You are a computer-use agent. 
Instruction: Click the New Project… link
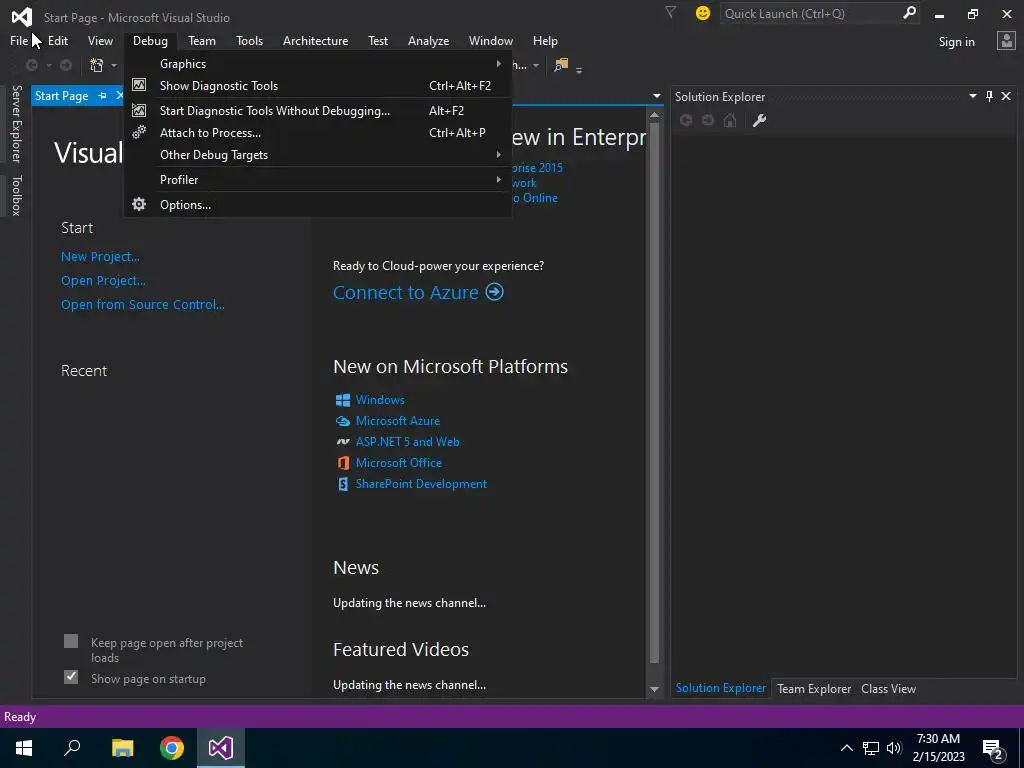pyautogui.click(x=100, y=257)
